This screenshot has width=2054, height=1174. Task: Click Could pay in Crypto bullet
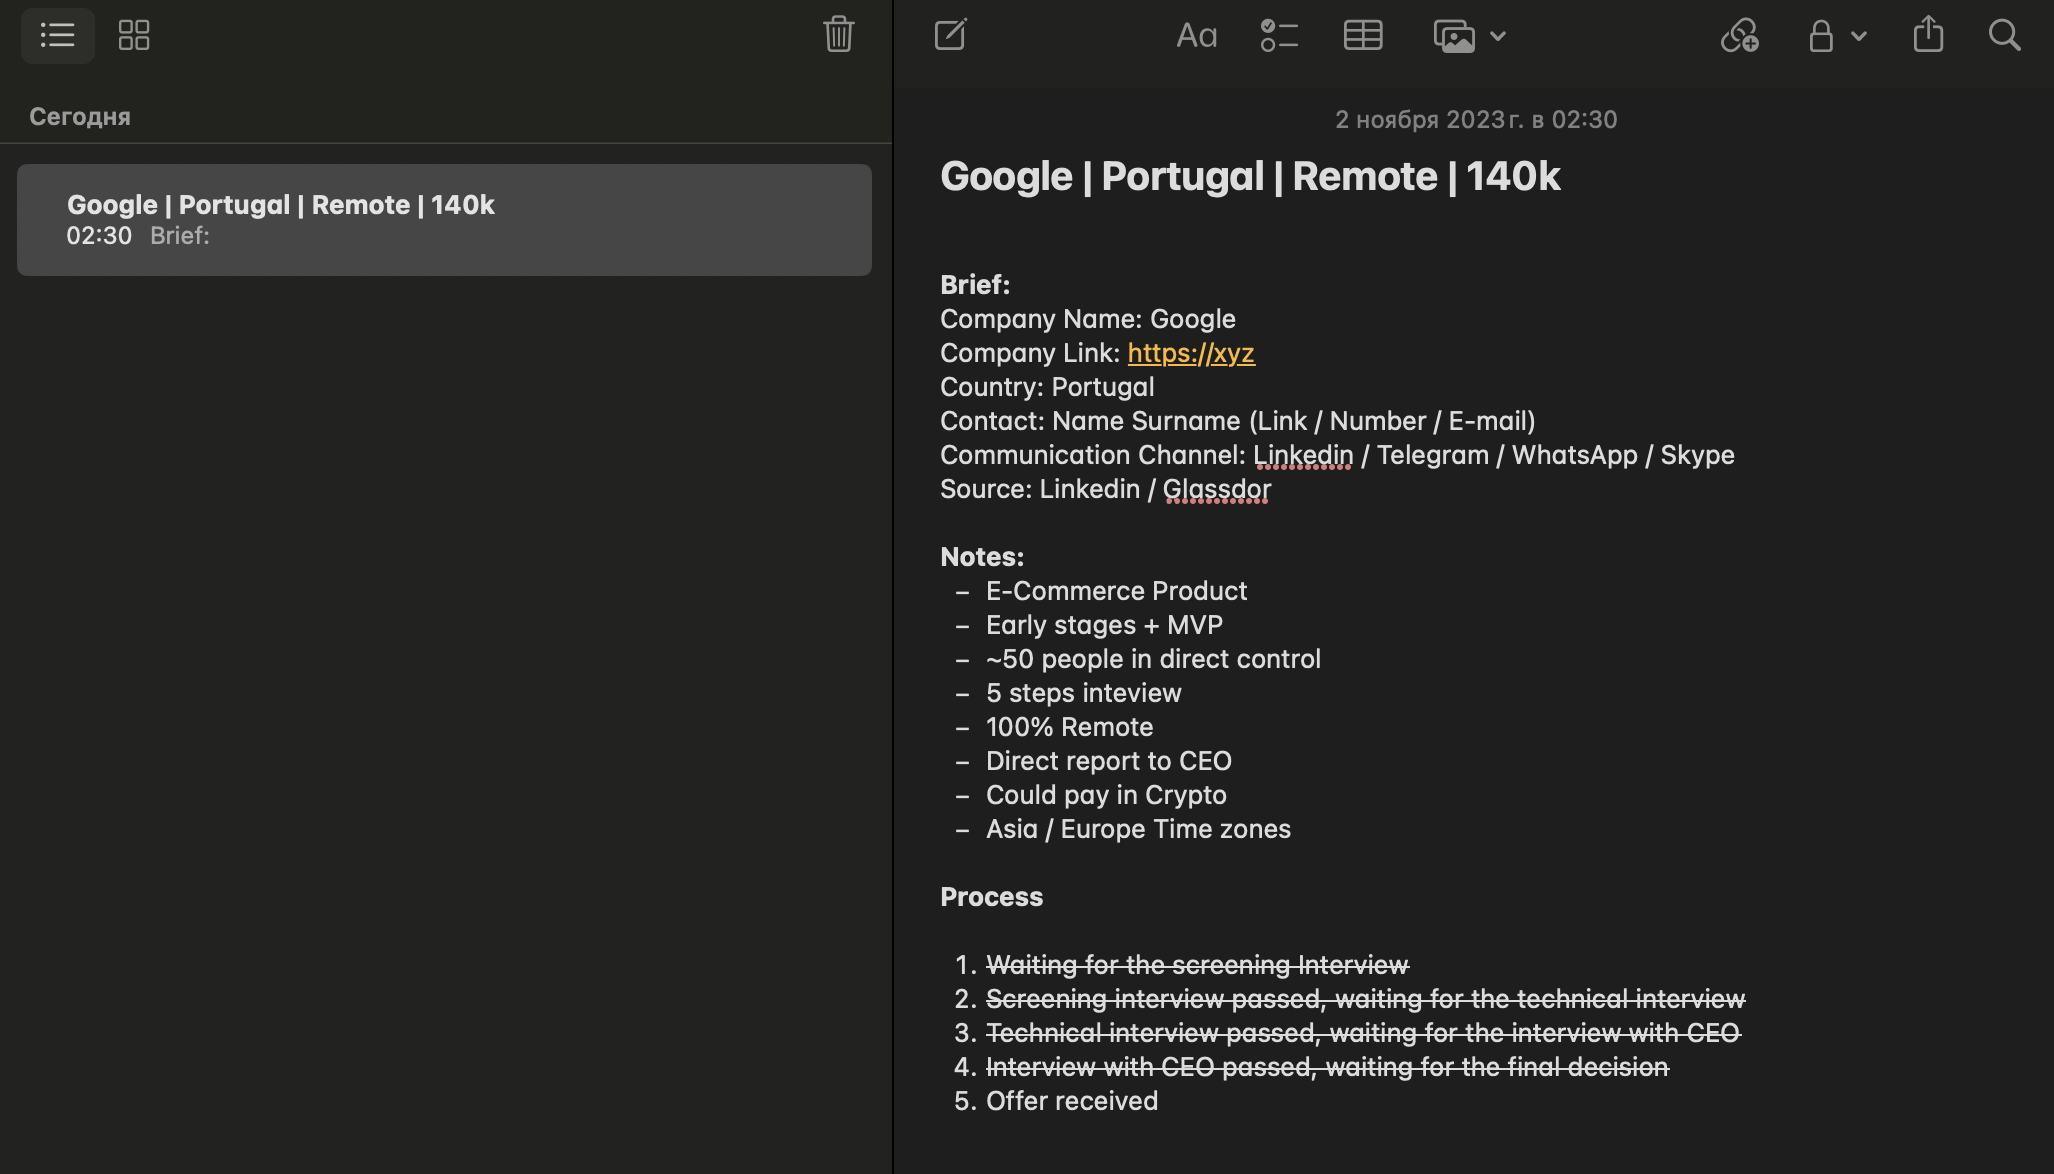(1106, 795)
